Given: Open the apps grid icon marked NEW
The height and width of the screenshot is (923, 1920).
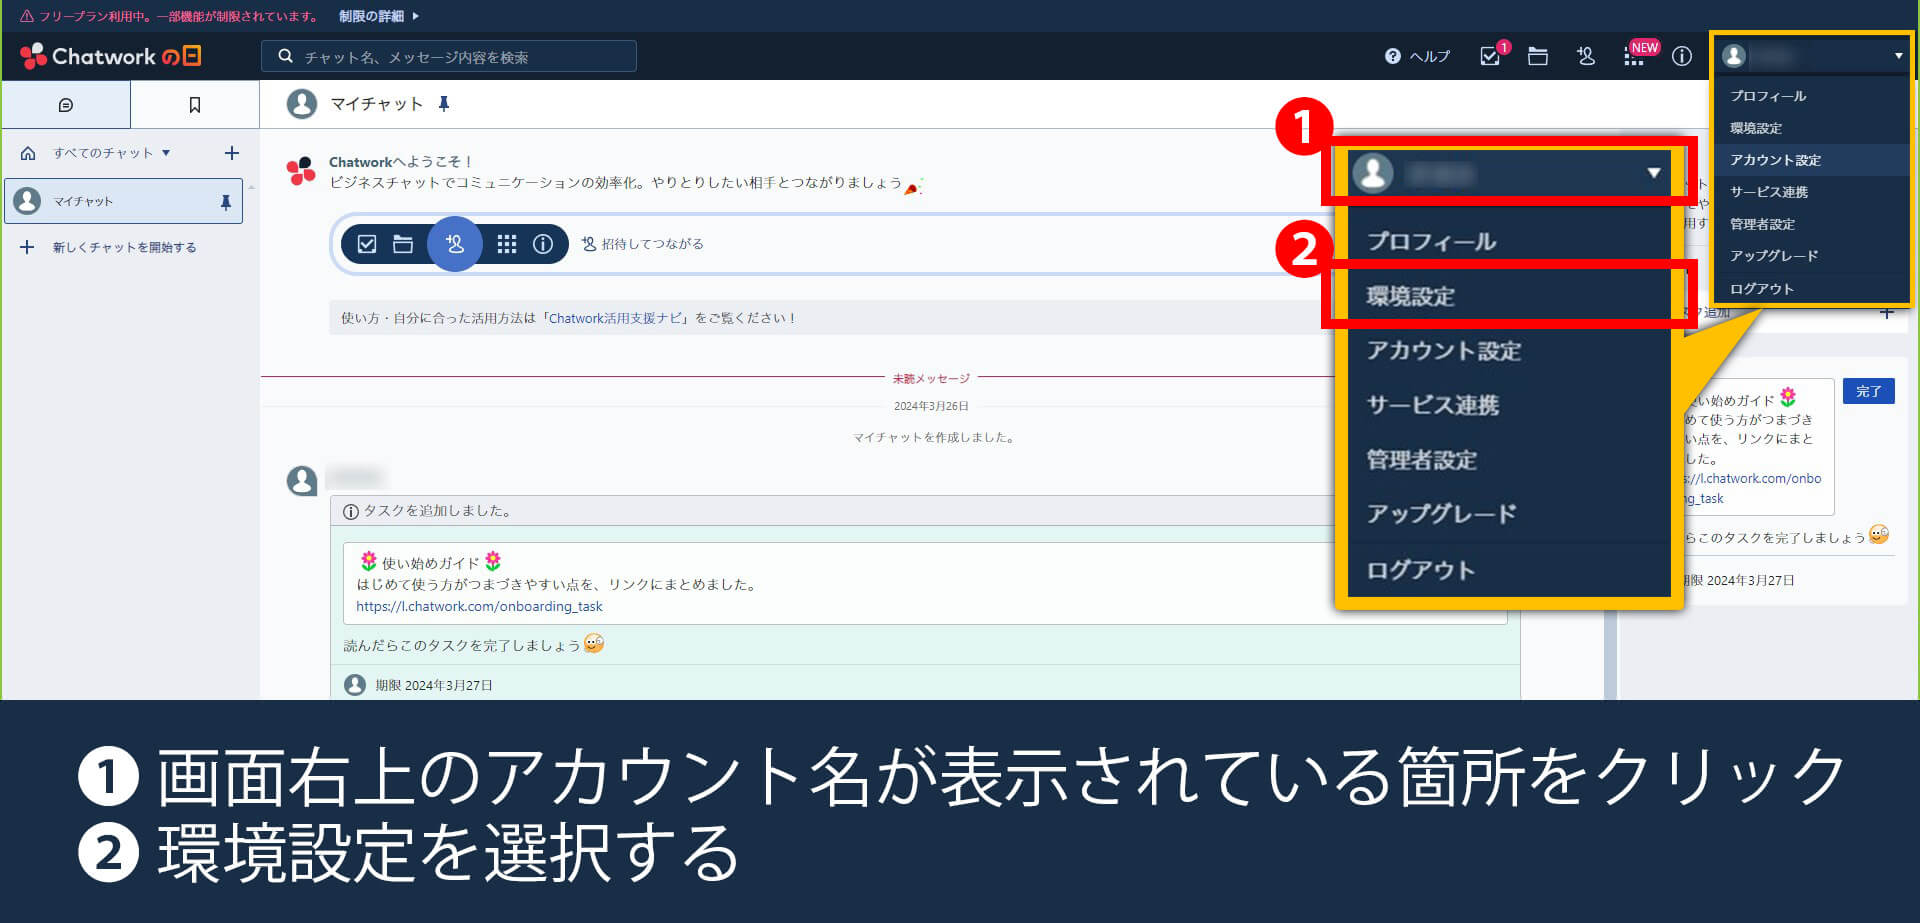Looking at the screenshot, I should (1634, 56).
